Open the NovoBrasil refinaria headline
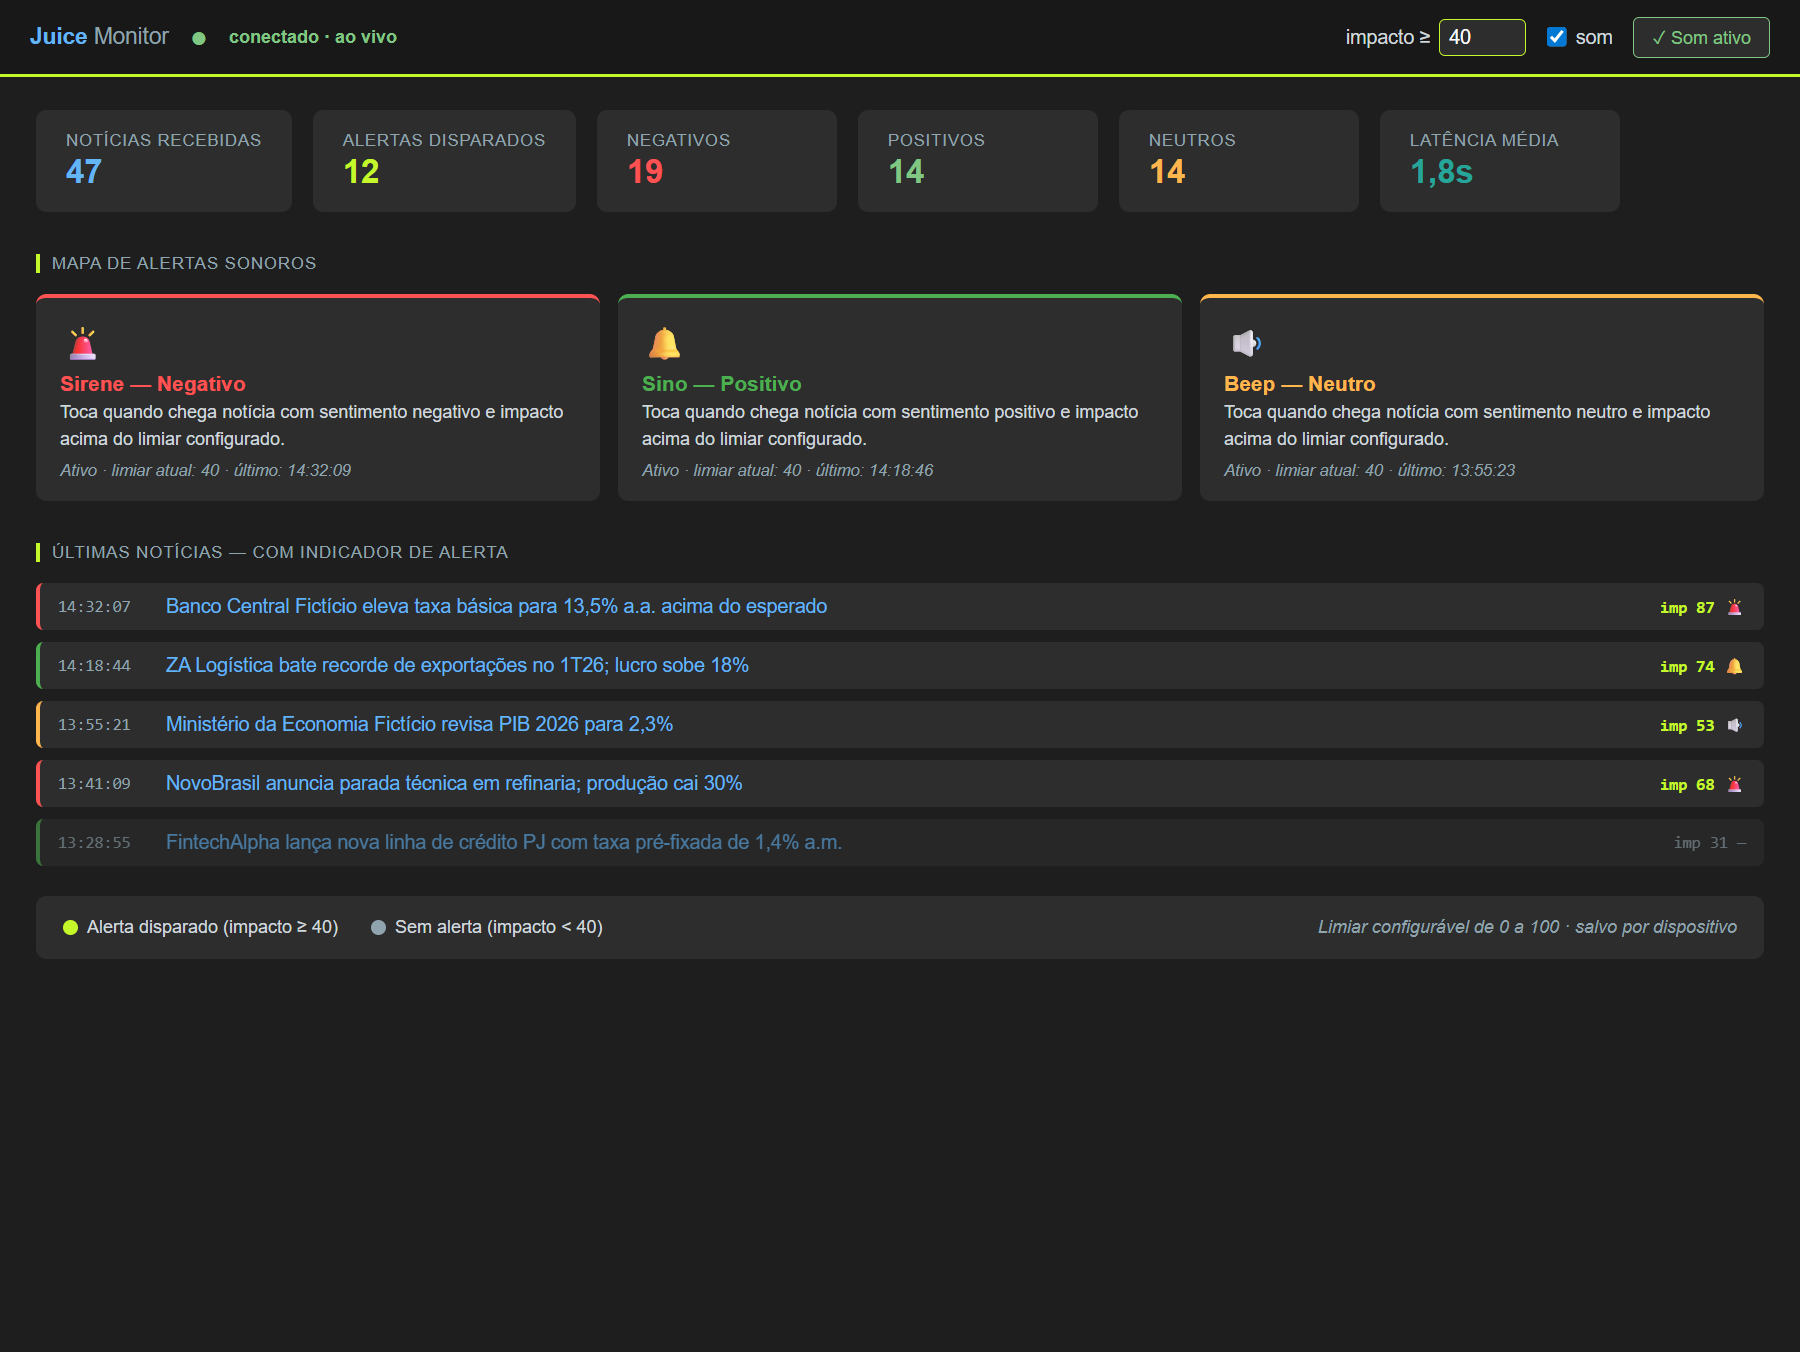The image size is (1800, 1352). [454, 783]
